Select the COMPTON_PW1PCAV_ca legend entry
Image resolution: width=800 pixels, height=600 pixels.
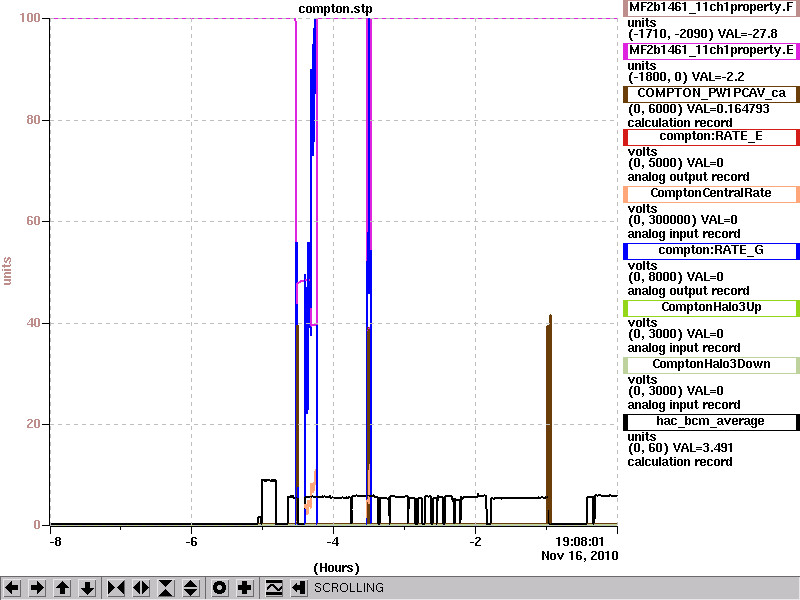pos(711,93)
